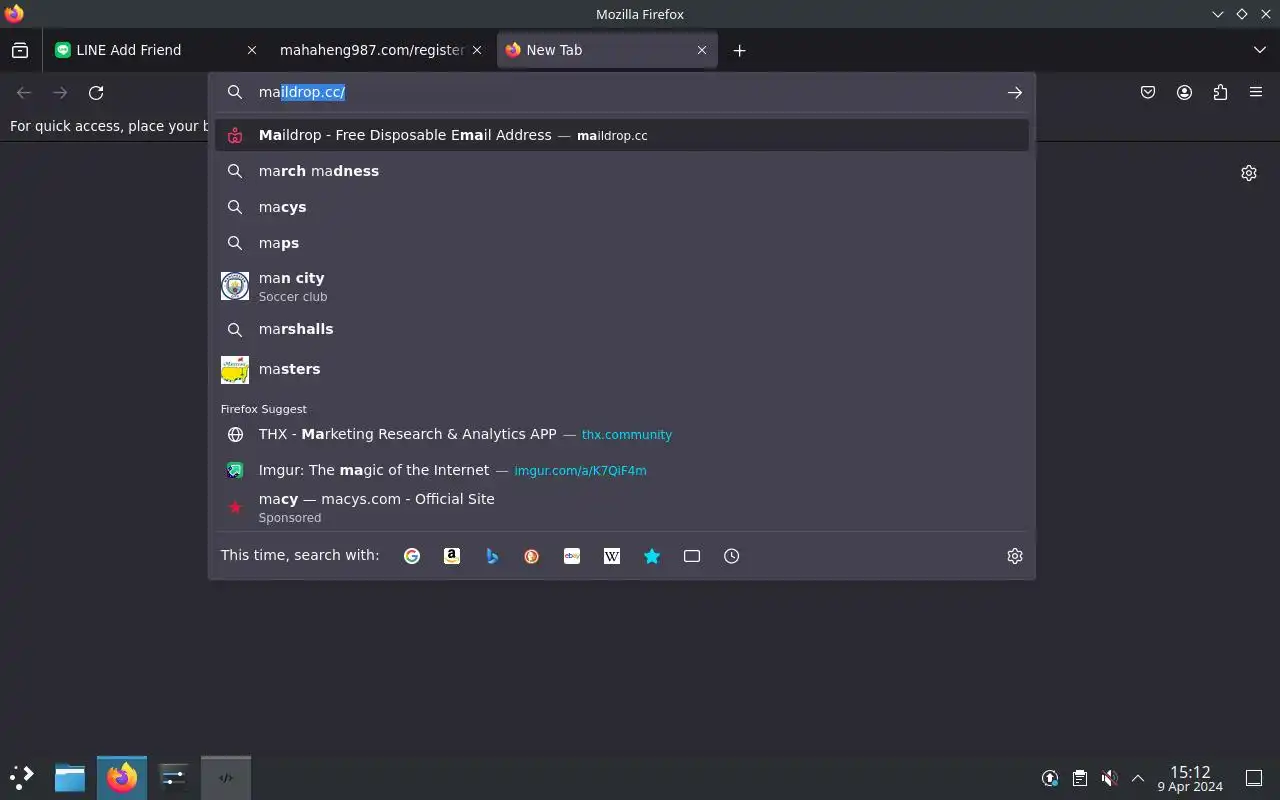This screenshot has width=1280, height=800.
Task: Click the Forward navigation arrow
Action: (60, 92)
